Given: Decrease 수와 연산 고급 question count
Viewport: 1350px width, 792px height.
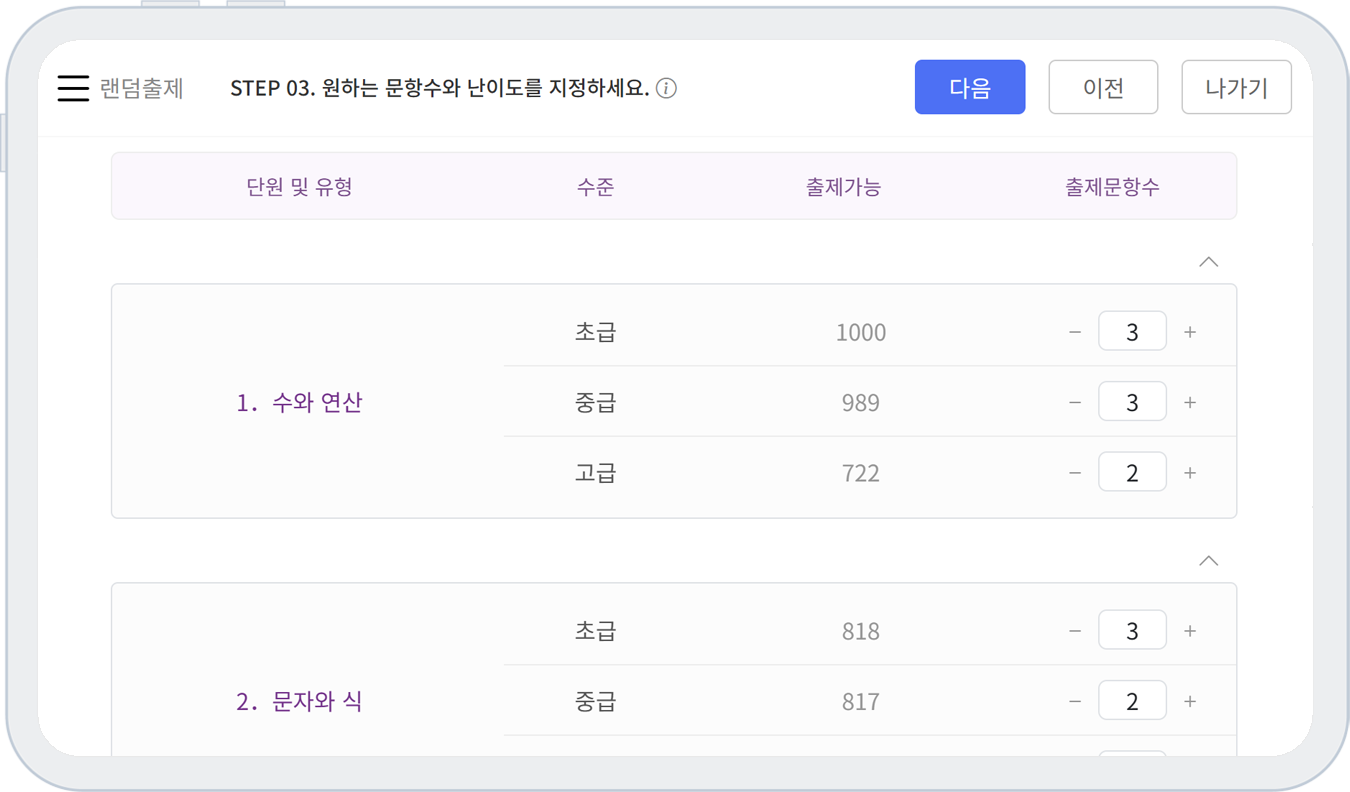Looking at the screenshot, I should point(1075,473).
